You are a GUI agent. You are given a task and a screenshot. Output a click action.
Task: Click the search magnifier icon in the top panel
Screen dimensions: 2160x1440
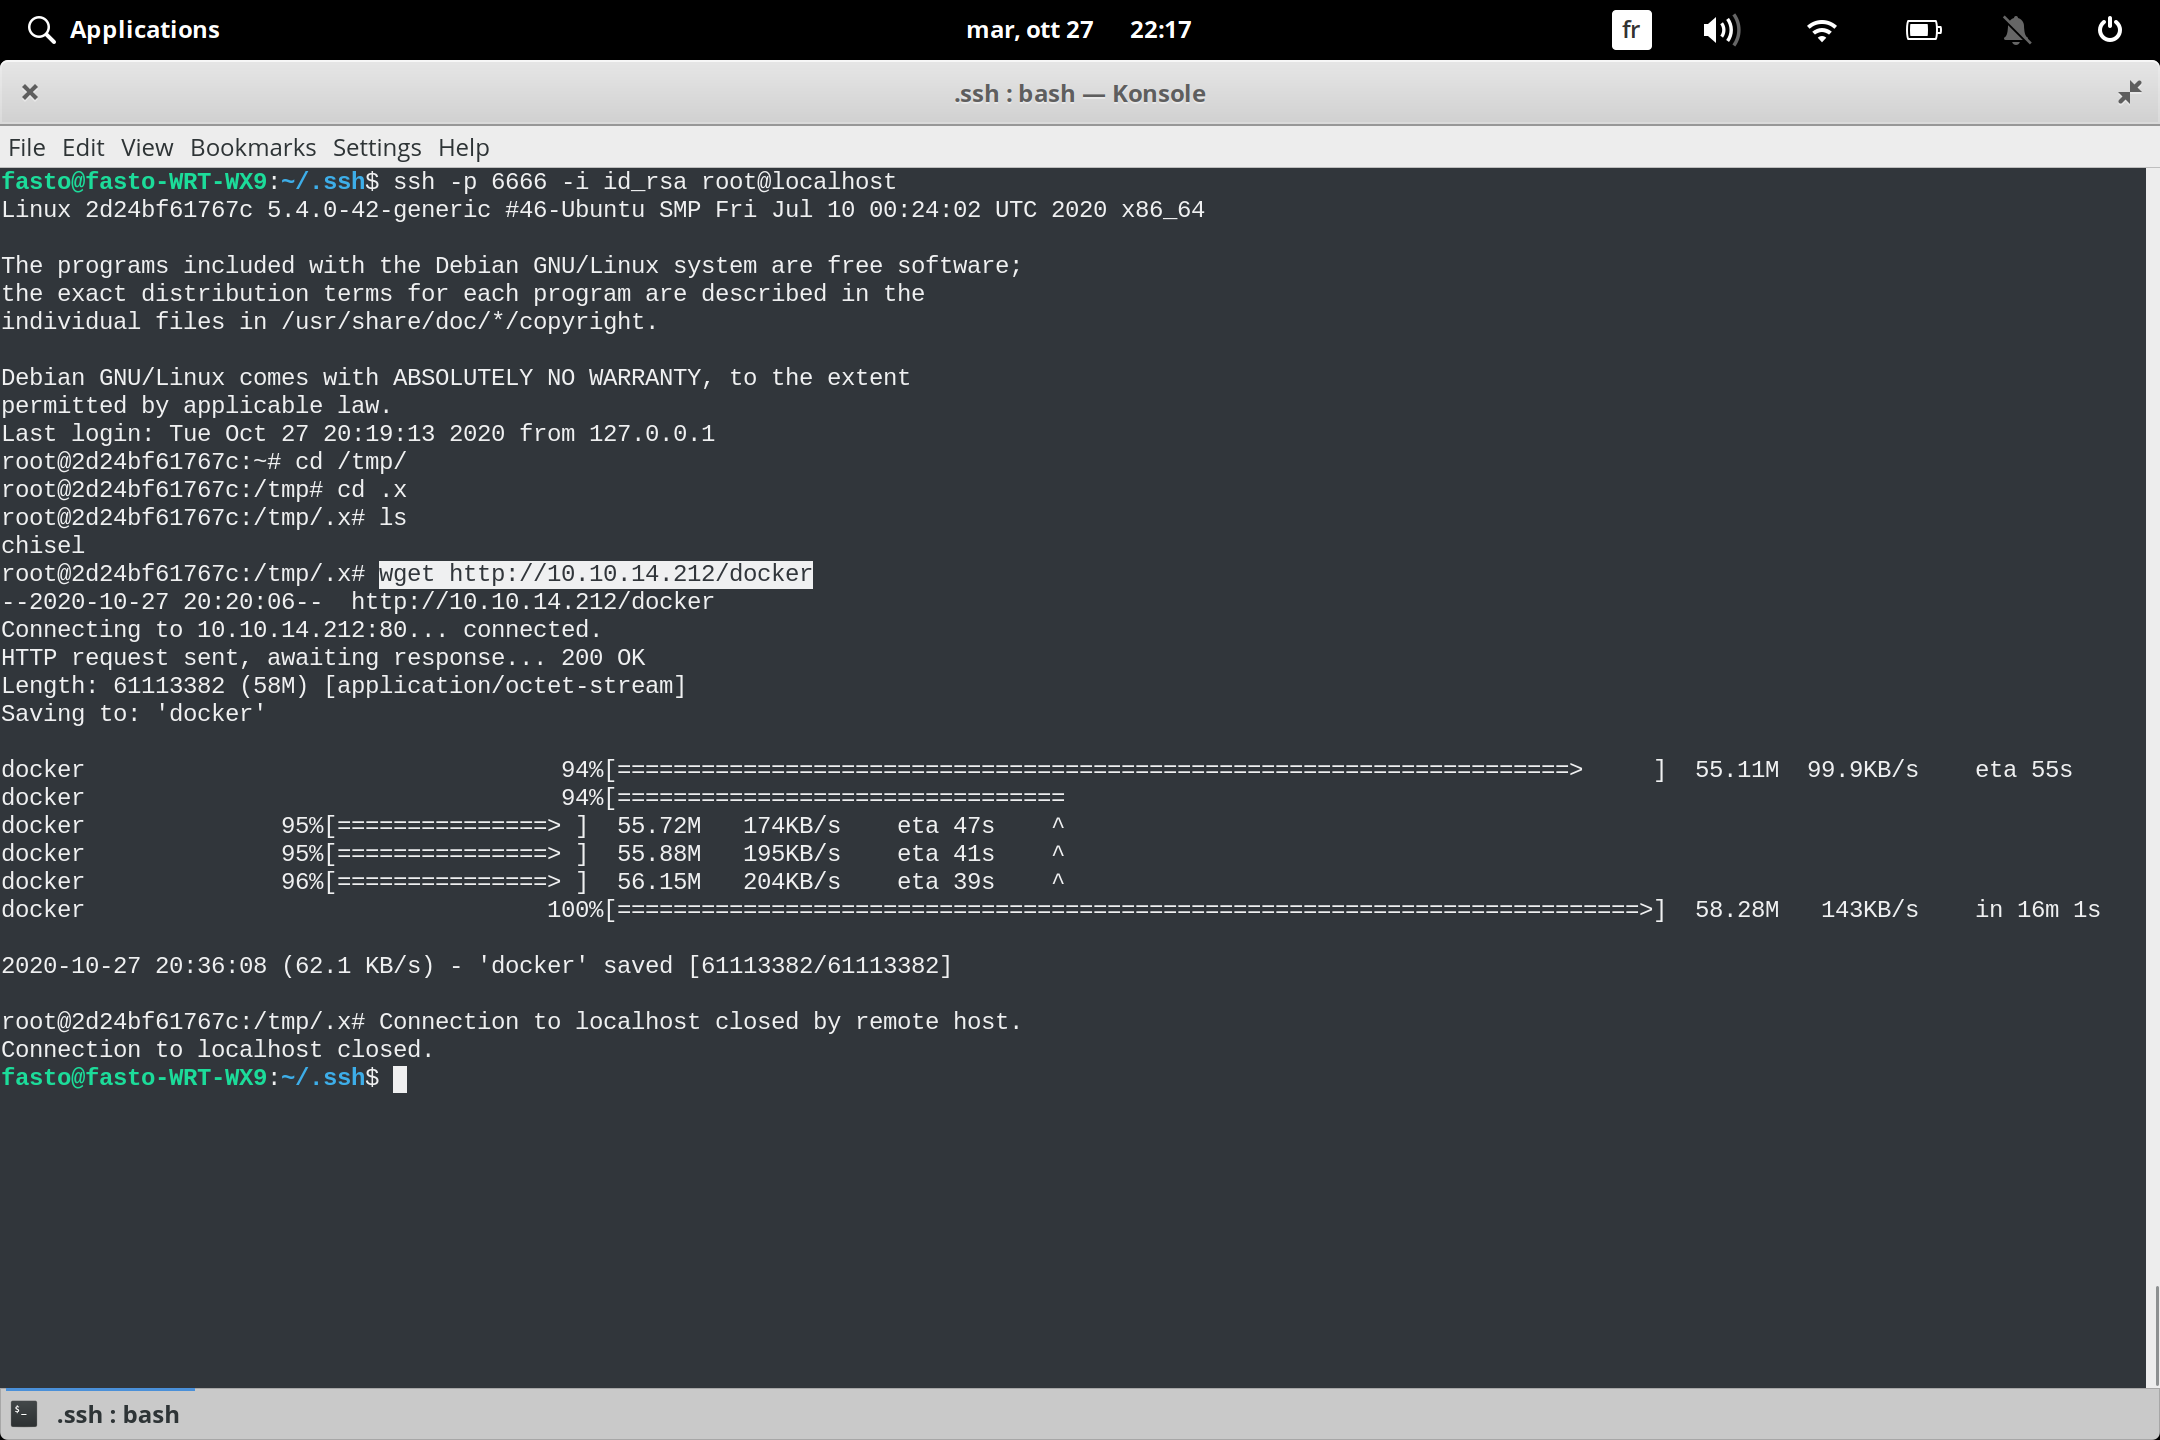click(x=41, y=29)
